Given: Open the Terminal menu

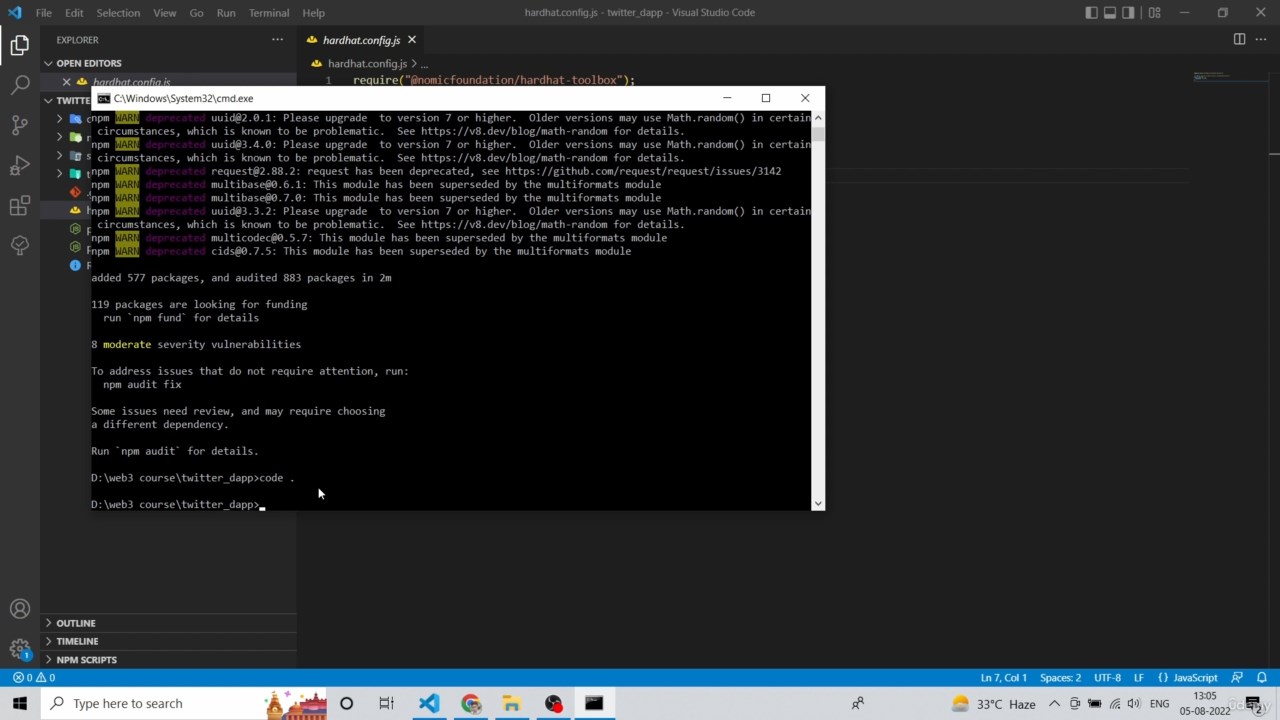Looking at the screenshot, I should [x=268, y=13].
